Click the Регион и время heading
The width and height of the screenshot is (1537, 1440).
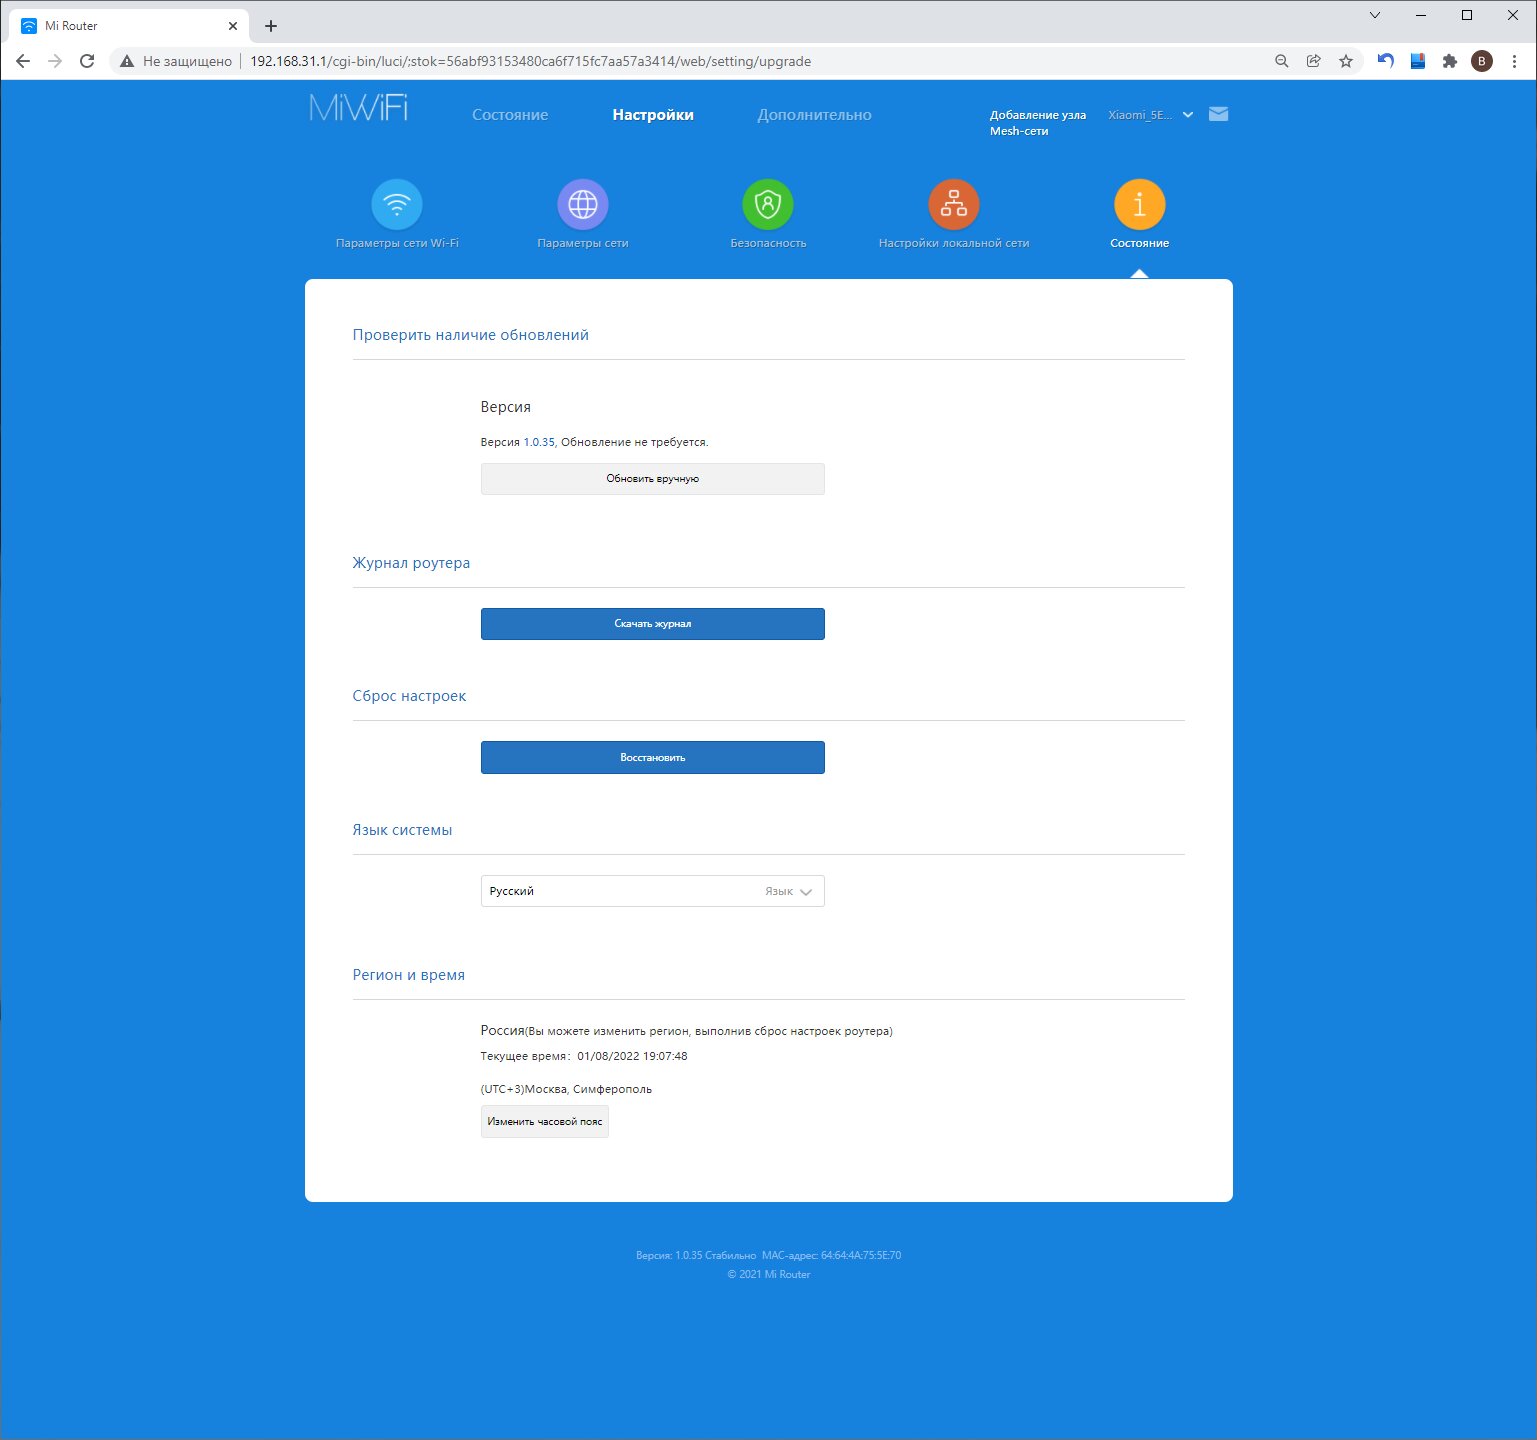coord(409,975)
